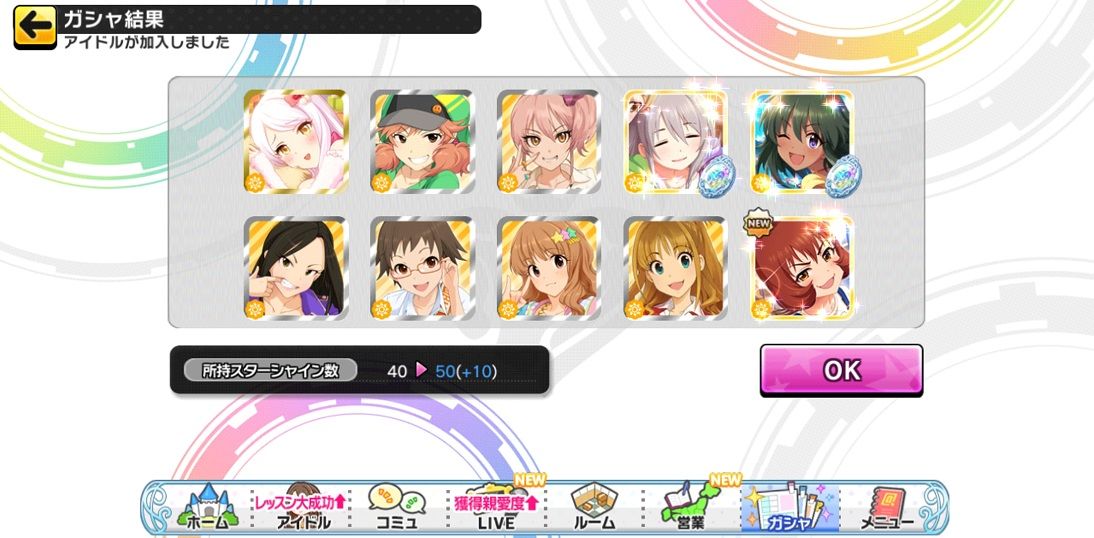This screenshot has width=1094, height=538.
Task: Select idol card with star hair clips
Action: 549,268
